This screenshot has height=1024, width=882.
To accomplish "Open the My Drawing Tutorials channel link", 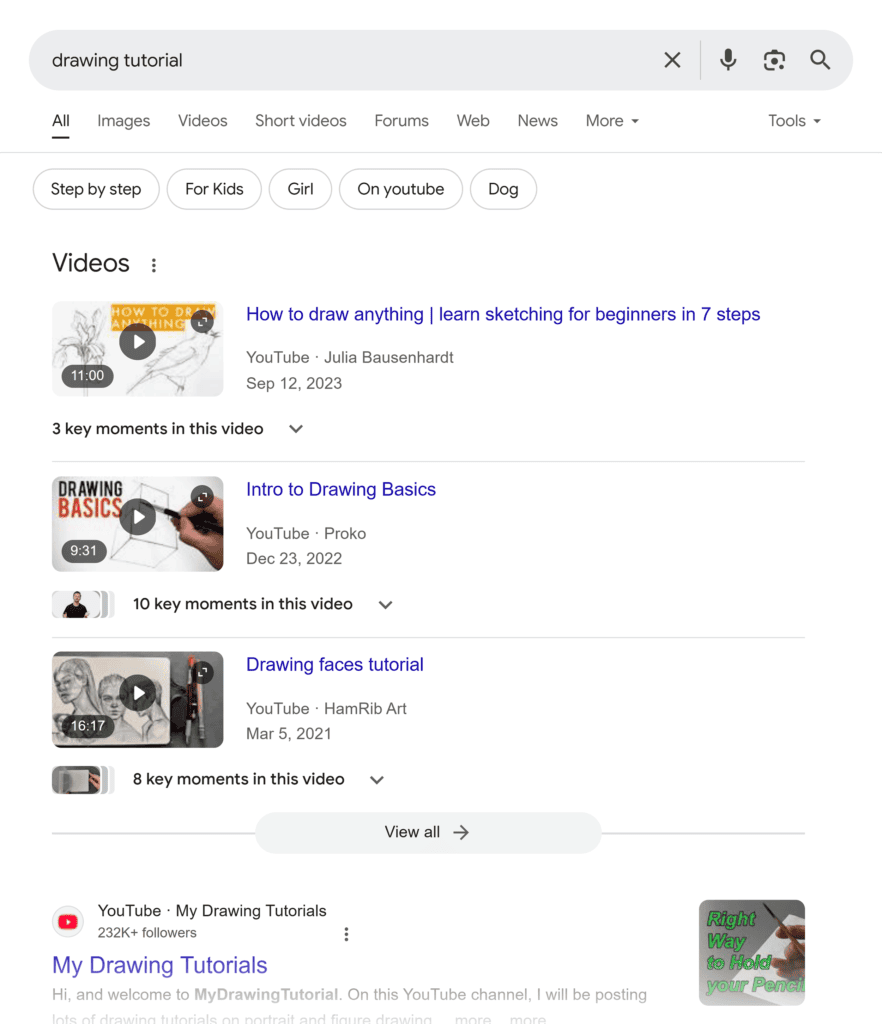I will (x=159, y=965).
